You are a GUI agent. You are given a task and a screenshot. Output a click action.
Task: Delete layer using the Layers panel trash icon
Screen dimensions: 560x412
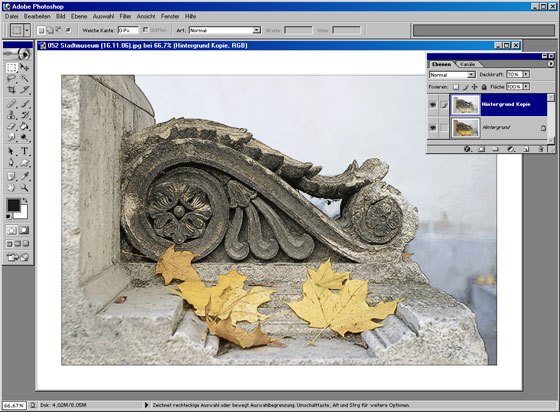click(540, 149)
